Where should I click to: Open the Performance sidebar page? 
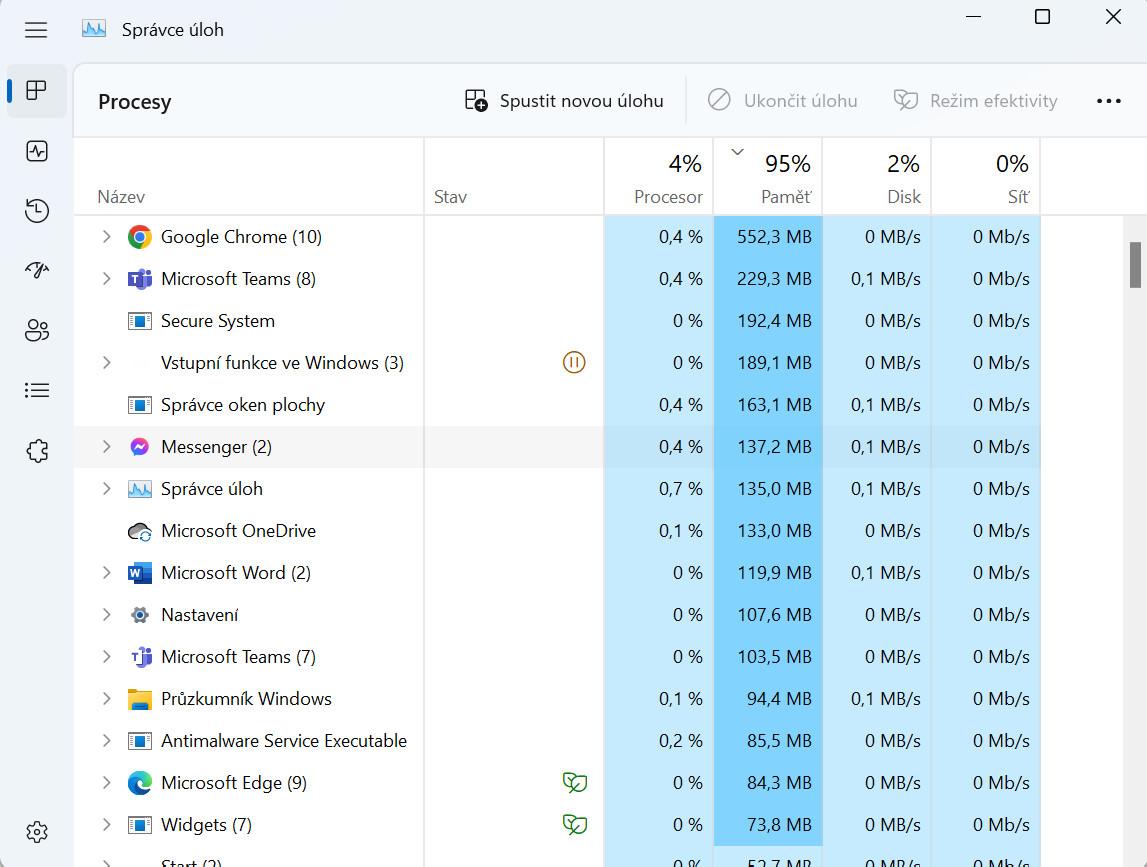(37, 151)
